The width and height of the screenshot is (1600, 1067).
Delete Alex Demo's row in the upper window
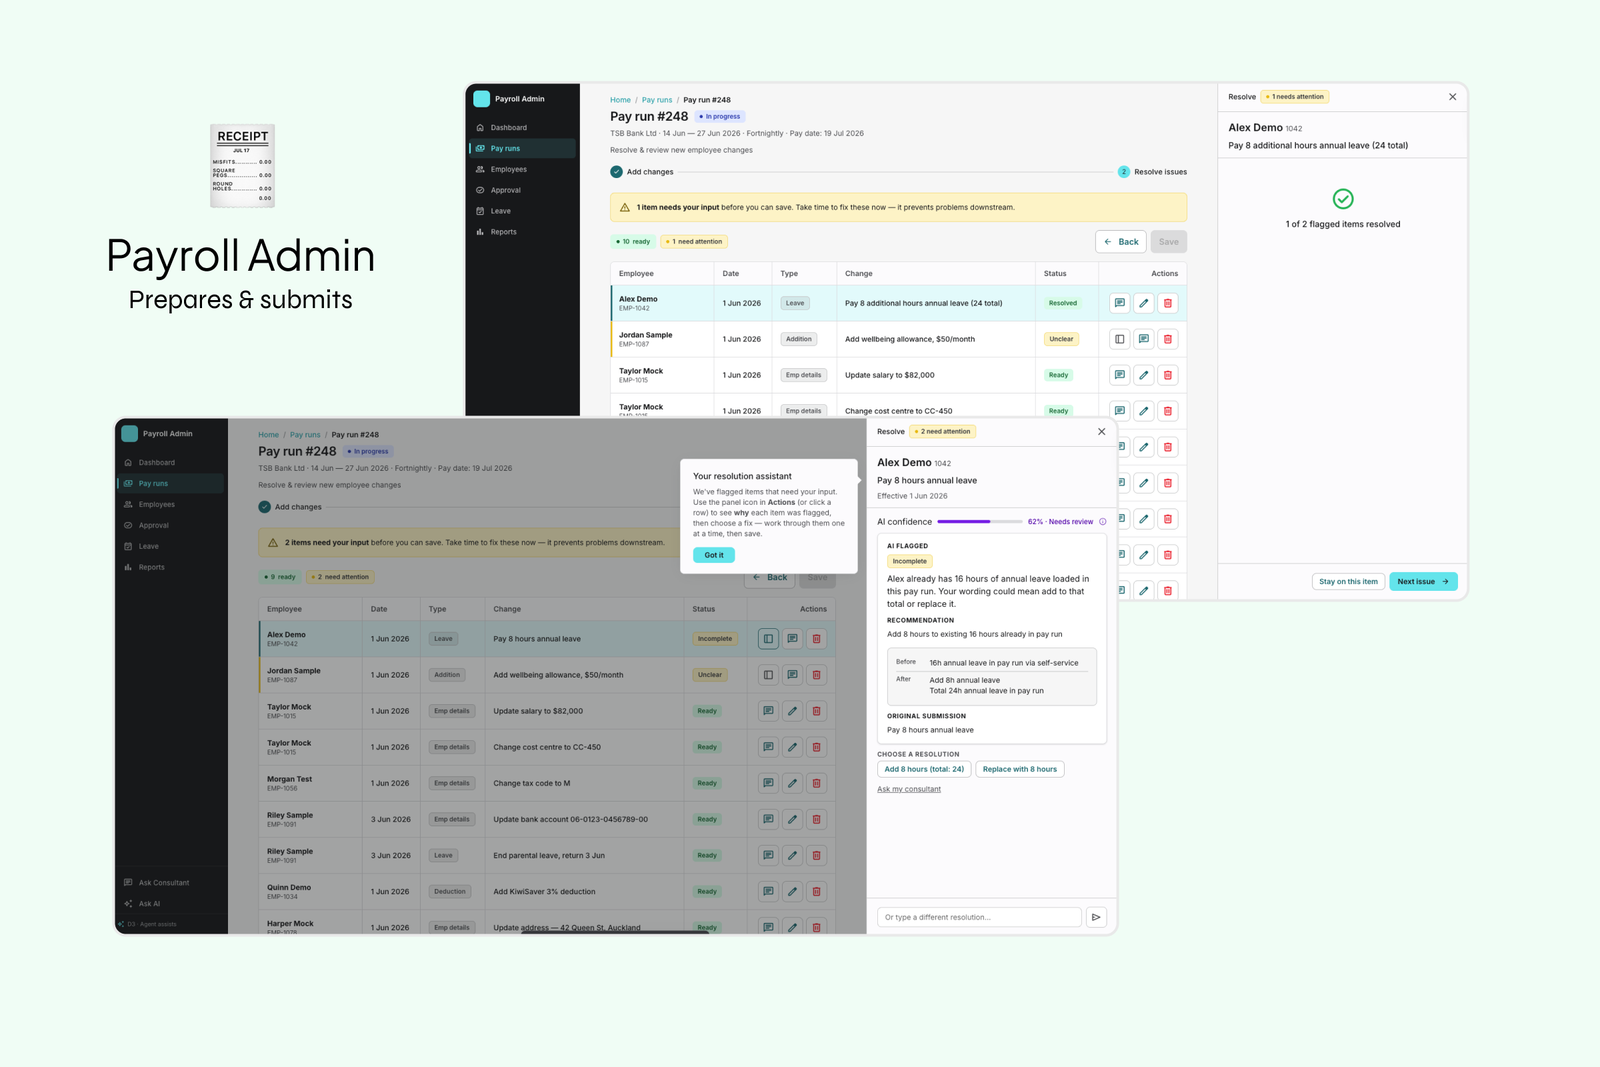point(1167,303)
